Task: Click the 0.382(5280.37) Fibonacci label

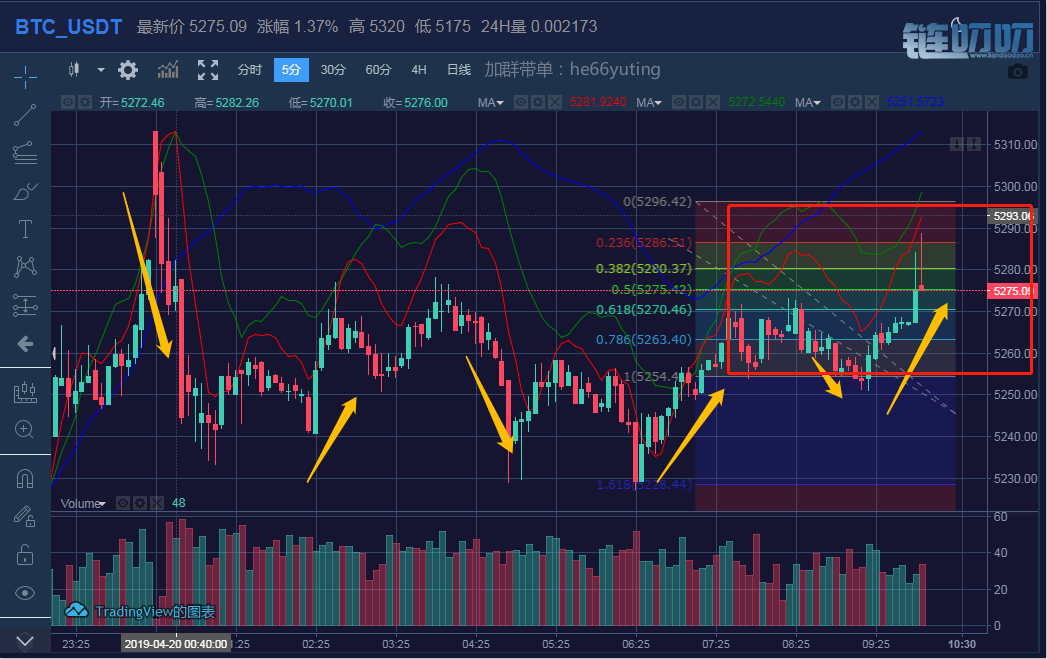Action: [x=644, y=268]
